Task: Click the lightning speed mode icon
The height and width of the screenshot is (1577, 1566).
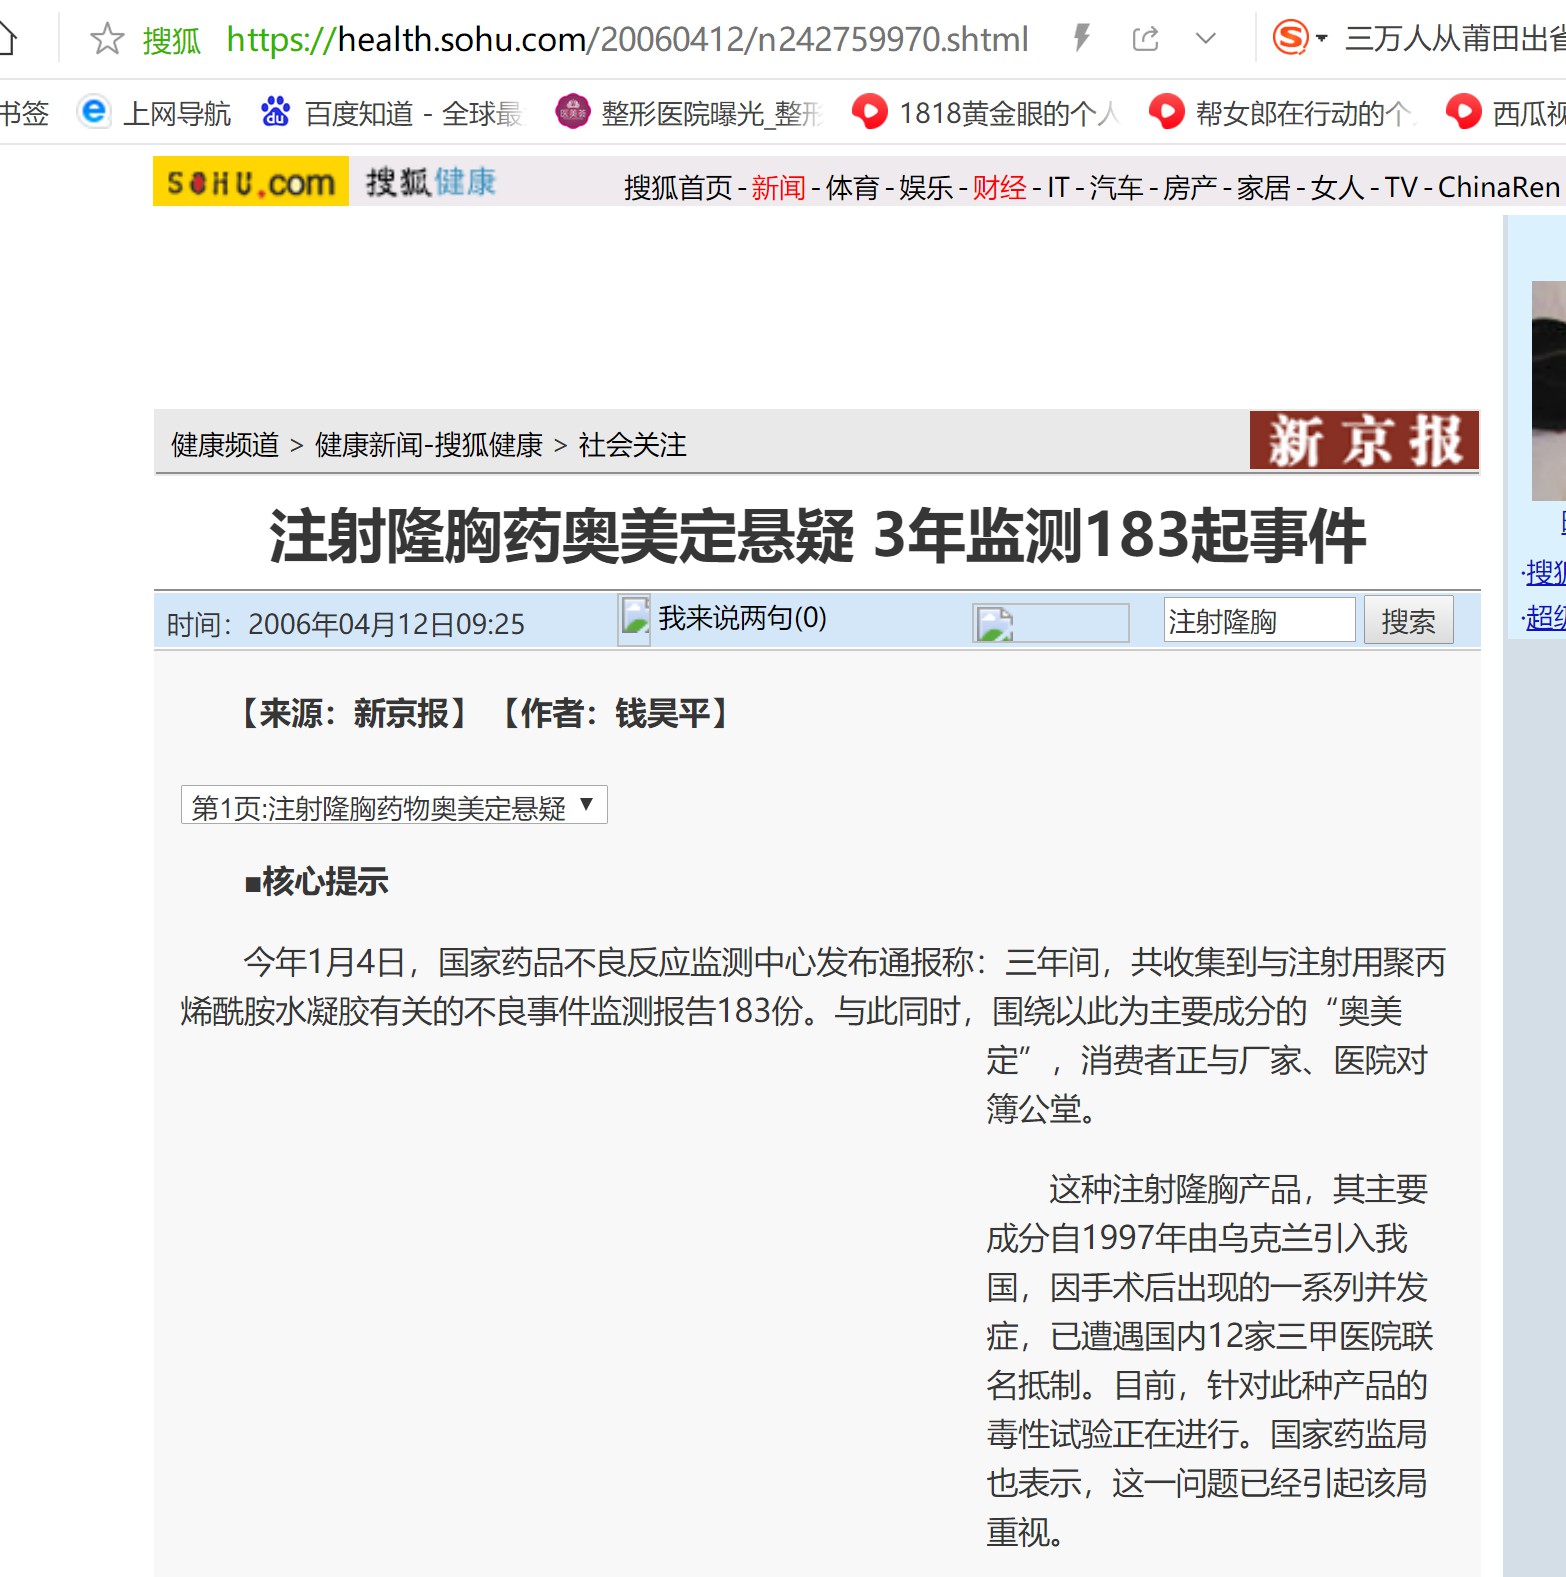Action: (x=1081, y=39)
